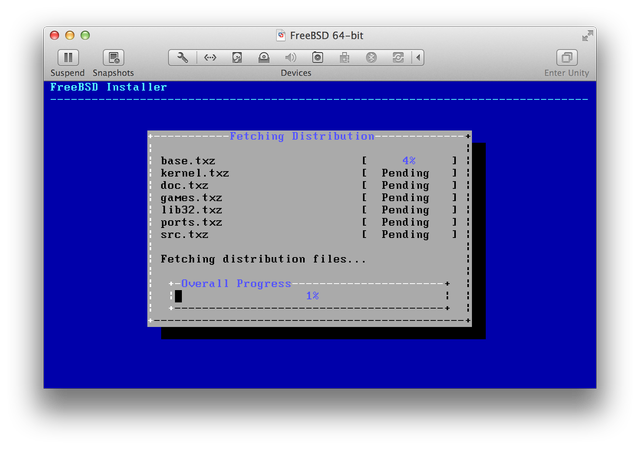Click the Bluetooth device icon
The image size is (640, 449).
tap(371, 58)
